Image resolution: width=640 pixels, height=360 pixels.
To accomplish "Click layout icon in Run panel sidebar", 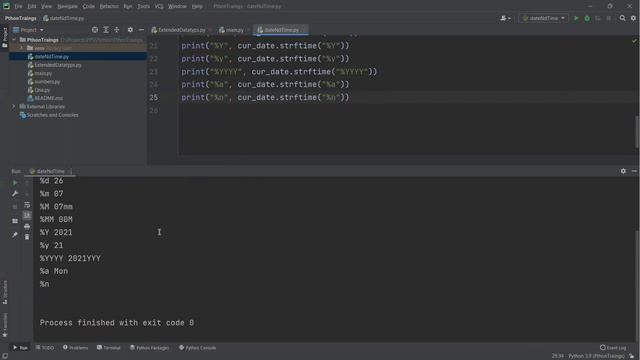I will pyautogui.click(x=15, y=221).
